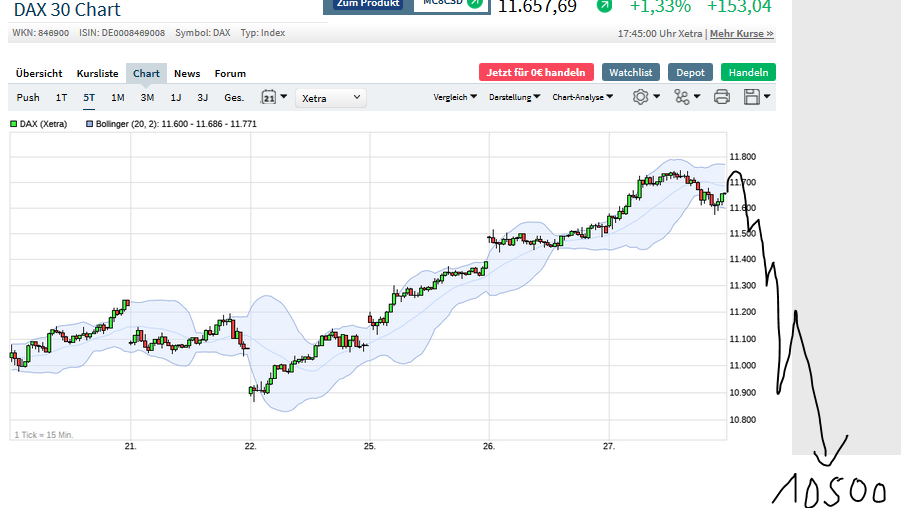Viewport: 901px width, 508px height.
Task: Click the green arrow trend icon
Action: tap(604, 6)
